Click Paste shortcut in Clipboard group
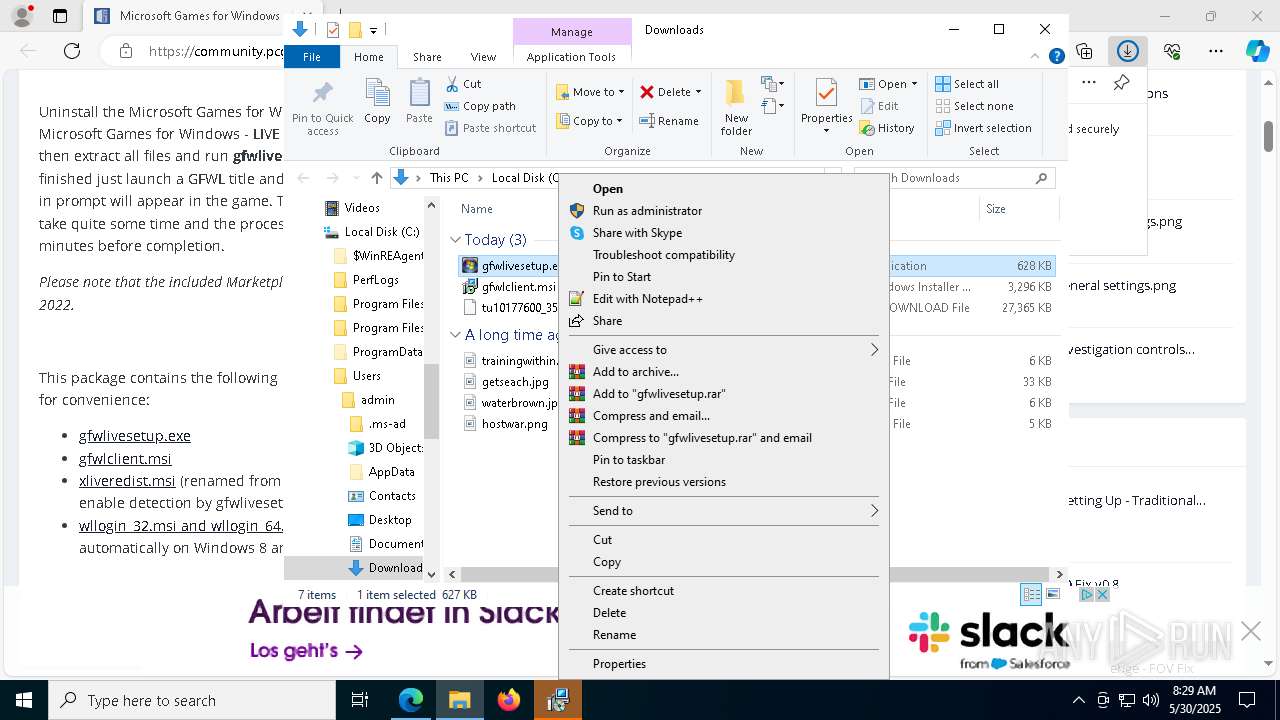 point(490,128)
